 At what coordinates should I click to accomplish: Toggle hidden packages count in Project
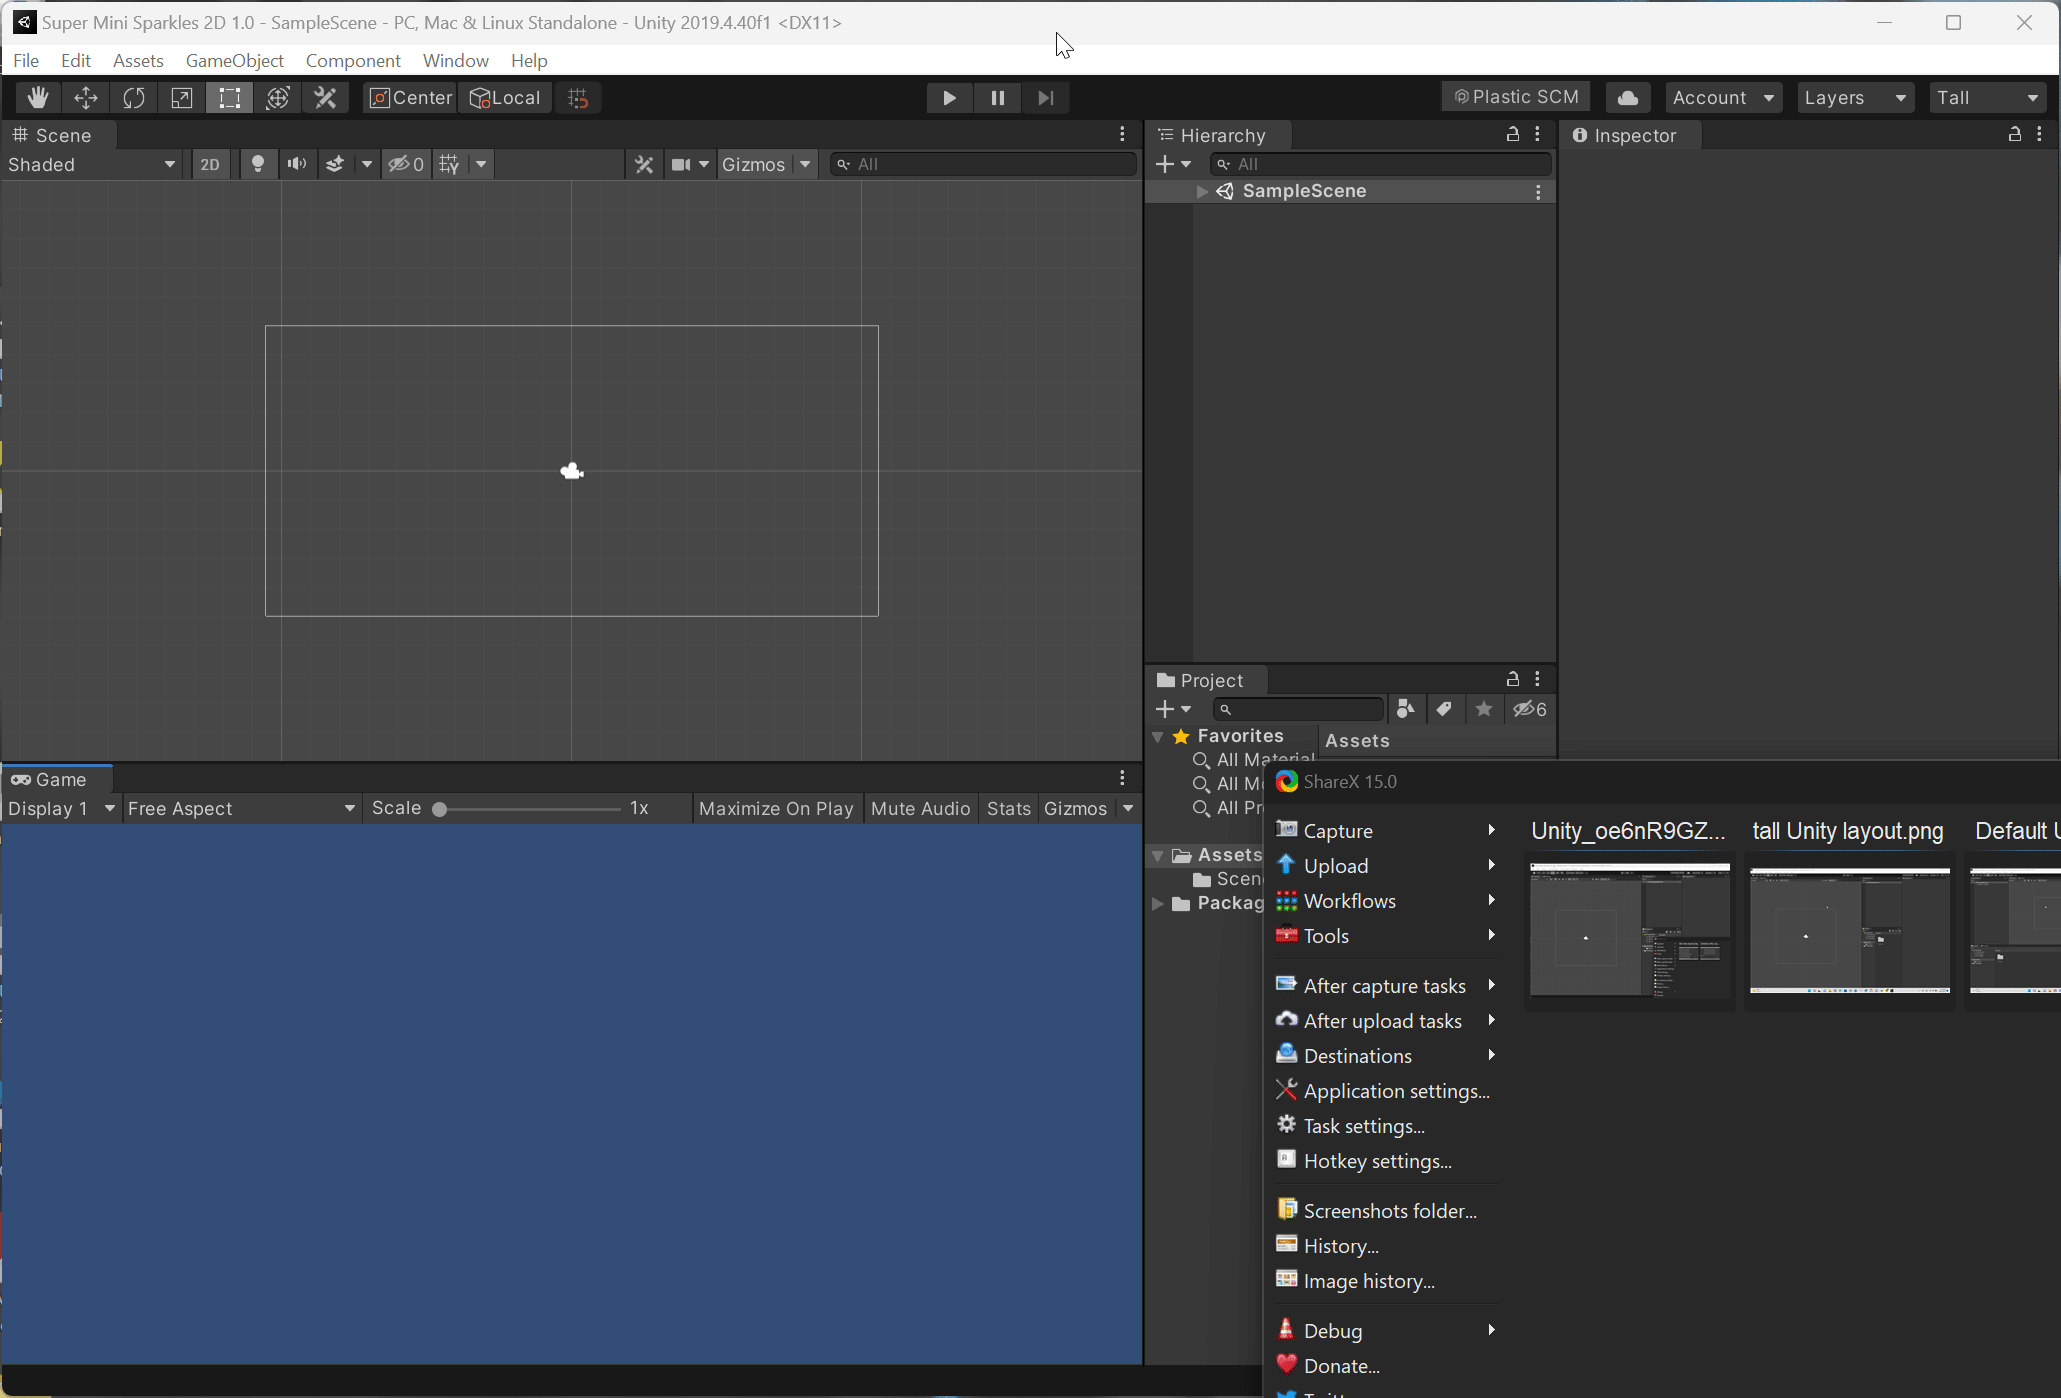click(1530, 709)
